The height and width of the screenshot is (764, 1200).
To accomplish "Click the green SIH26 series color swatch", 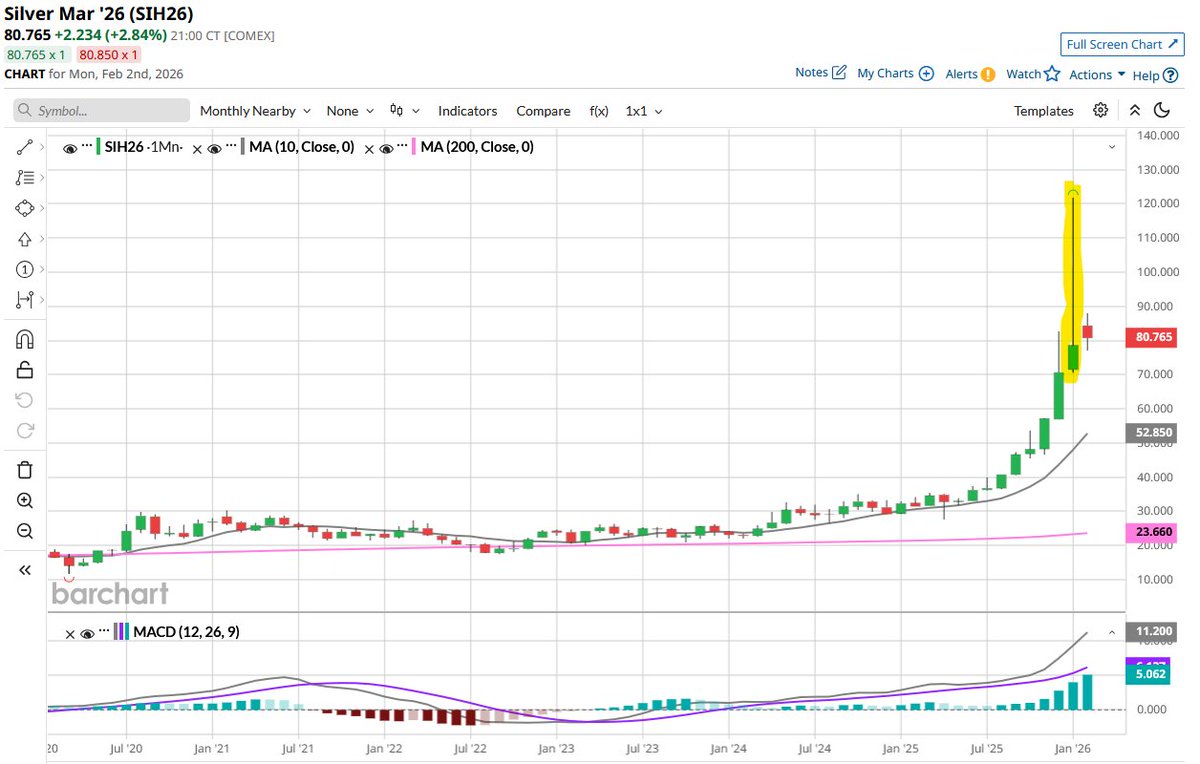I will coord(98,147).
